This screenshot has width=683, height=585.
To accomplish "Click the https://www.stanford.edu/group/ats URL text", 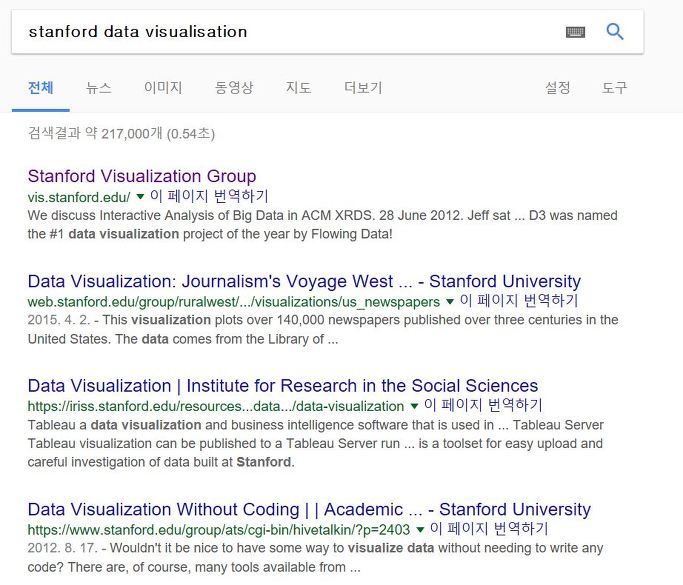I will tap(219, 530).
